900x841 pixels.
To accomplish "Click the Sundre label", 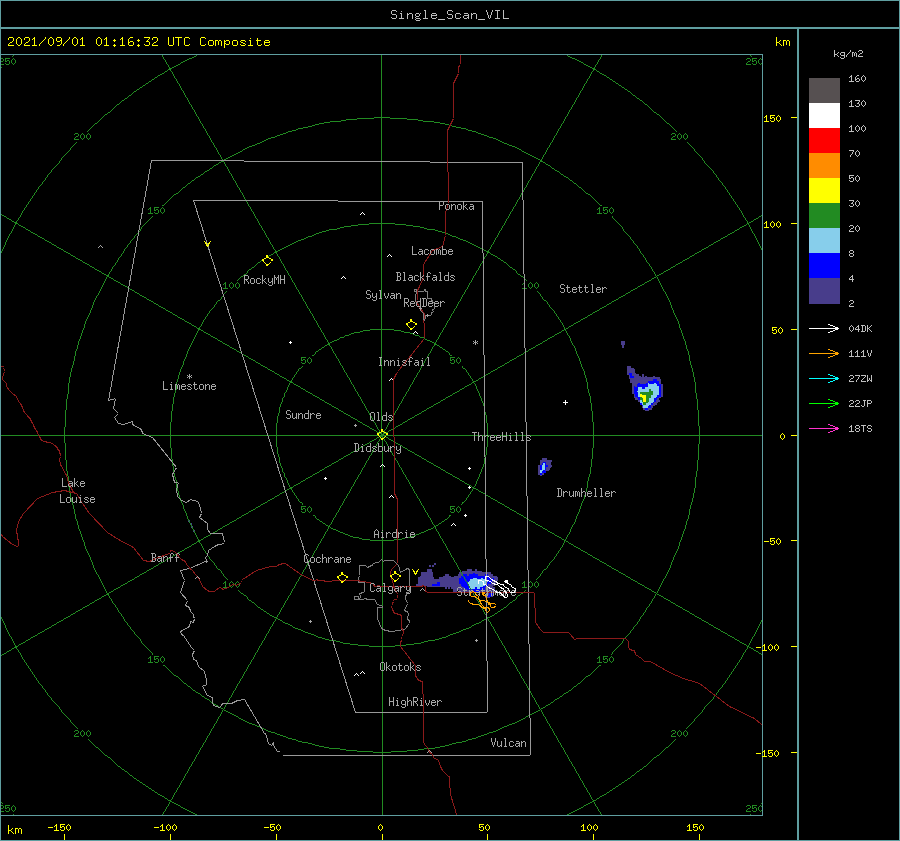I will click(x=303, y=414).
